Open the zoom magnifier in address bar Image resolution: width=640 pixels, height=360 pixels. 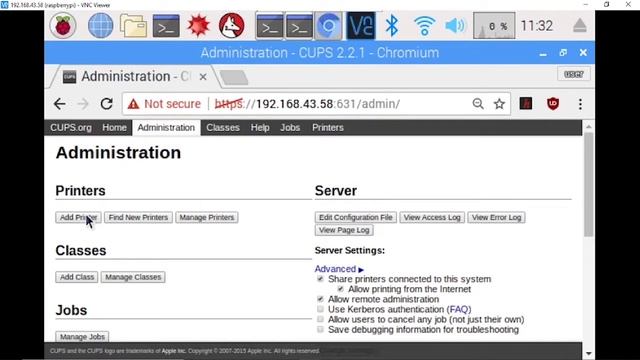point(478,104)
